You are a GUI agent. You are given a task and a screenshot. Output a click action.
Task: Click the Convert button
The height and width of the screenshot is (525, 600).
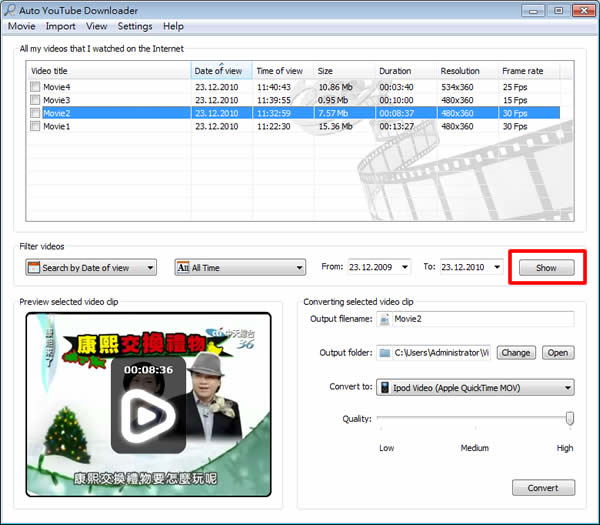coord(543,488)
